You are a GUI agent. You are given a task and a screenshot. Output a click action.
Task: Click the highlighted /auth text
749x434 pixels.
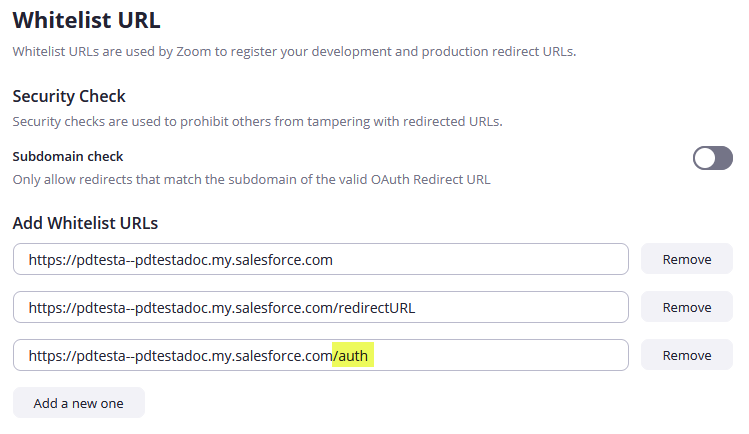tap(353, 355)
